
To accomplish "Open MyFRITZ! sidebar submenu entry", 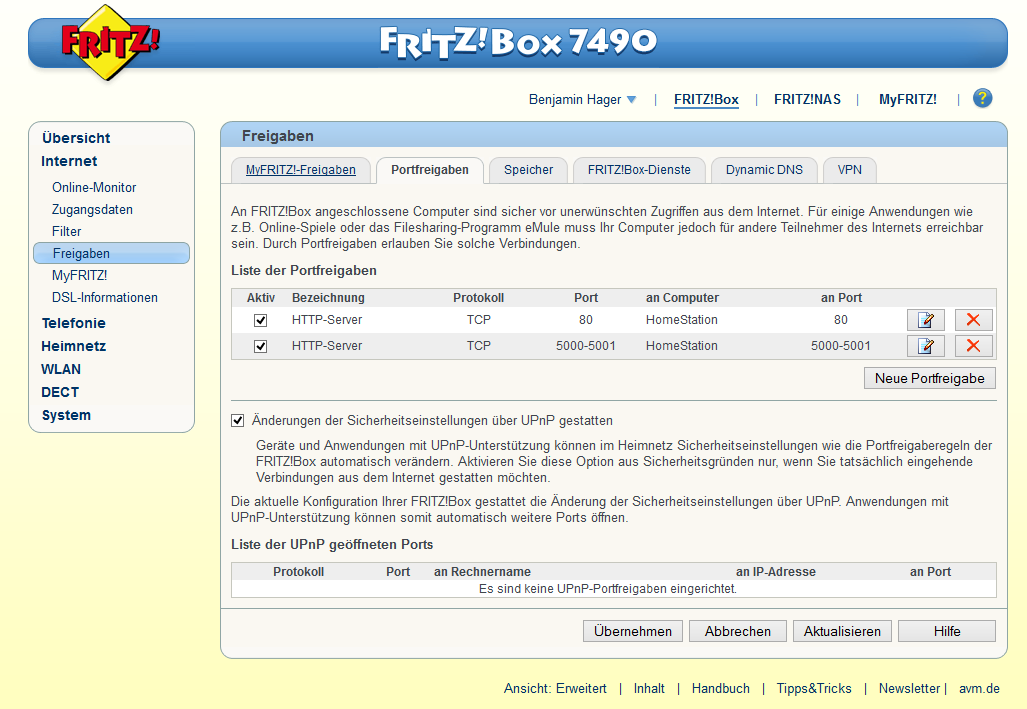I will [x=79, y=276].
